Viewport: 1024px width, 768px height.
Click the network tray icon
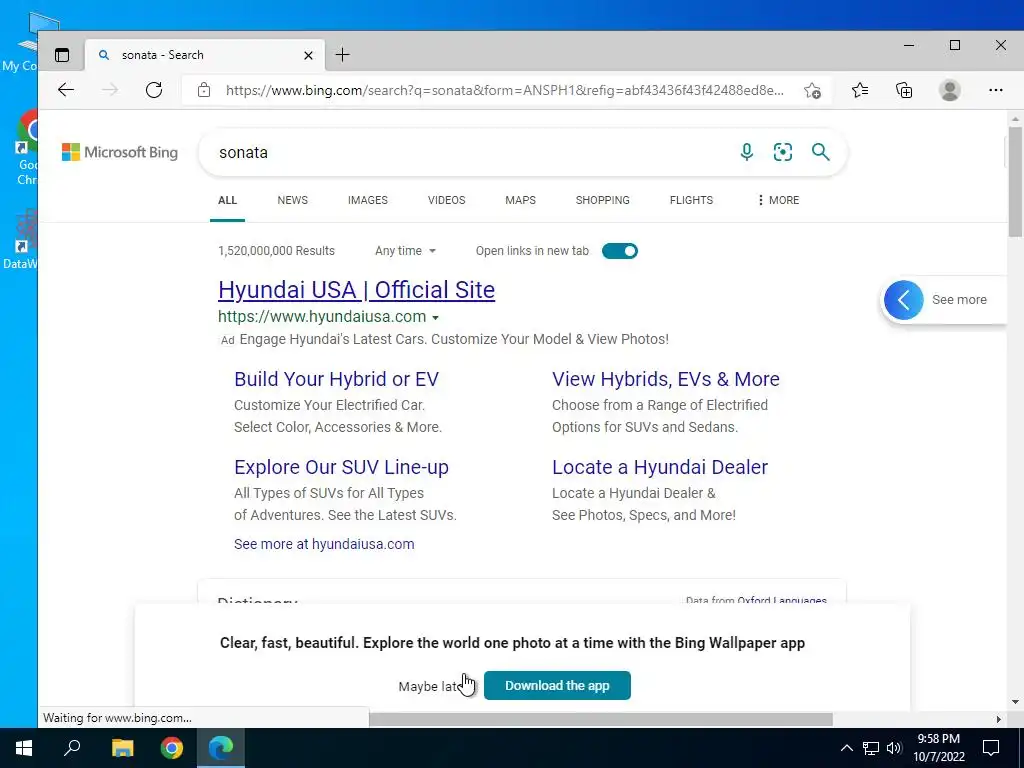[871, 748]
